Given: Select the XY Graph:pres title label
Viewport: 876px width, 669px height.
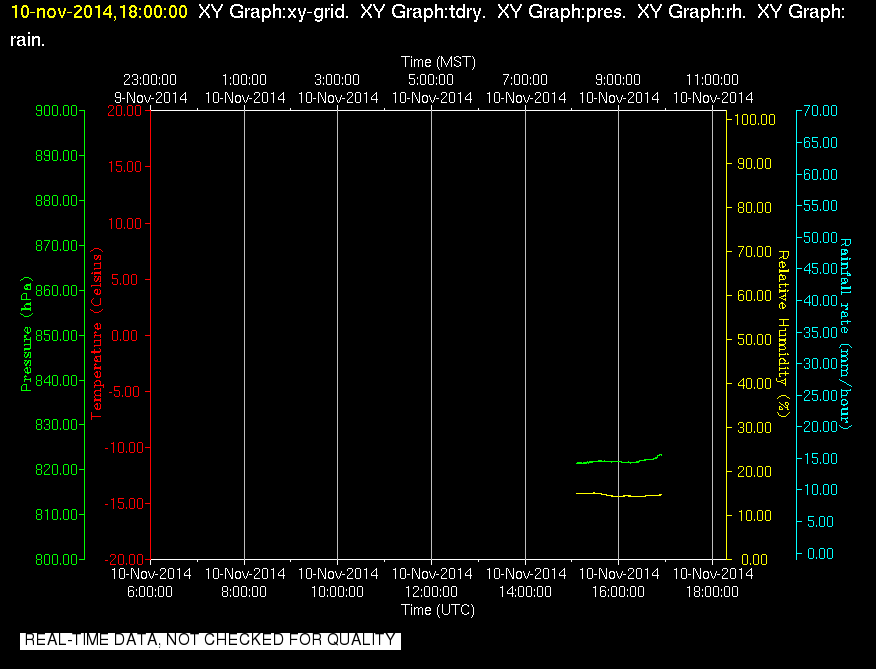Looking at the screenshot, I should point(561,12).
